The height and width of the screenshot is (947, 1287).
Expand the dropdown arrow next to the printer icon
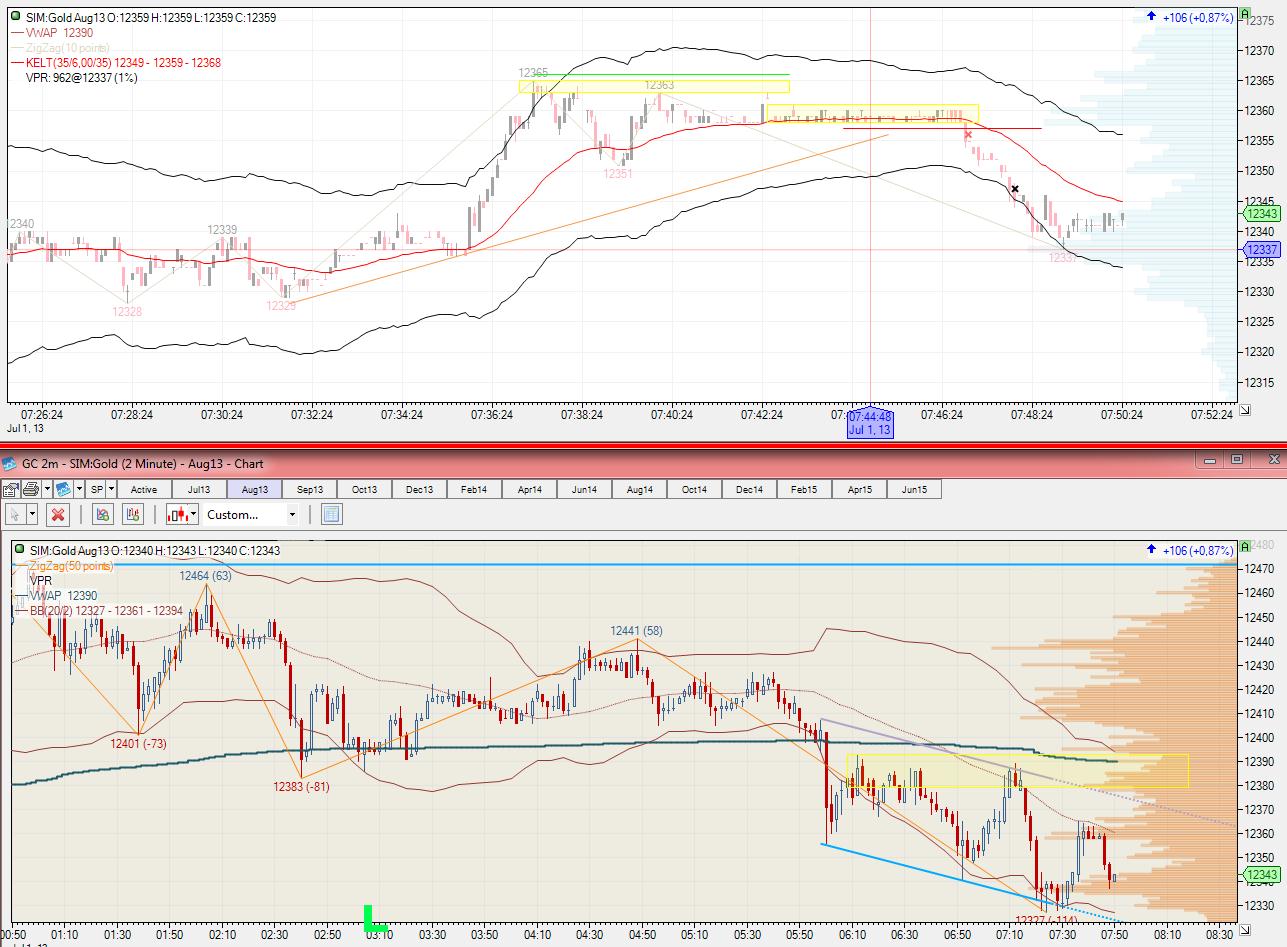[x=45, y=489]
